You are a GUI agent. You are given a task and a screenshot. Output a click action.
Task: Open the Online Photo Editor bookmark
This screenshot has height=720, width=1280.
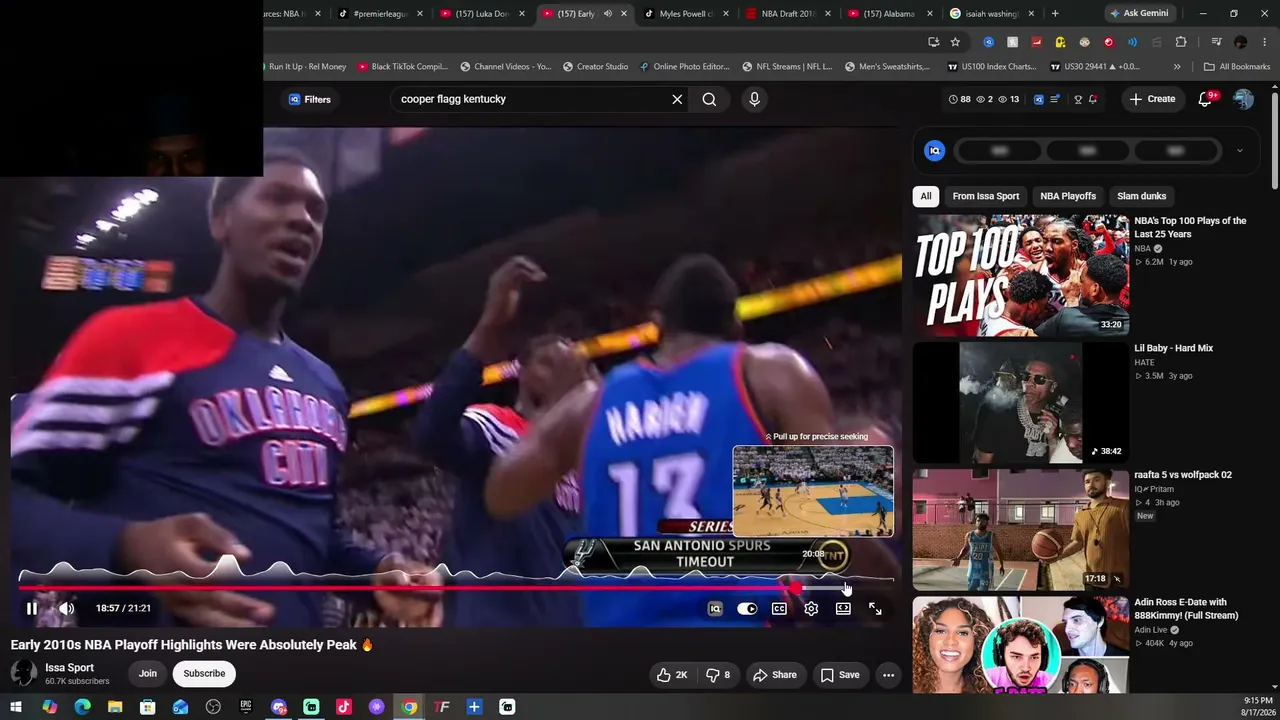684,67
